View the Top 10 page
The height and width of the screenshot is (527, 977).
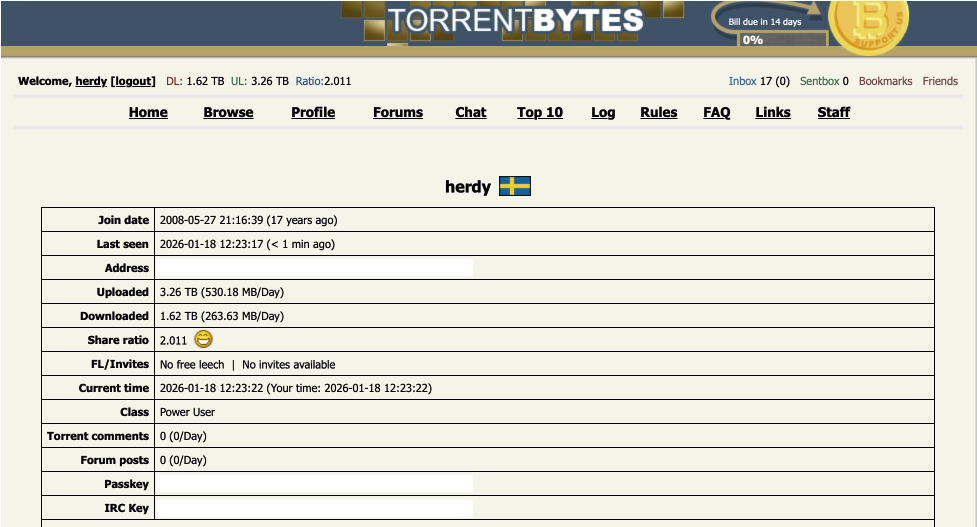pos(540,112)
